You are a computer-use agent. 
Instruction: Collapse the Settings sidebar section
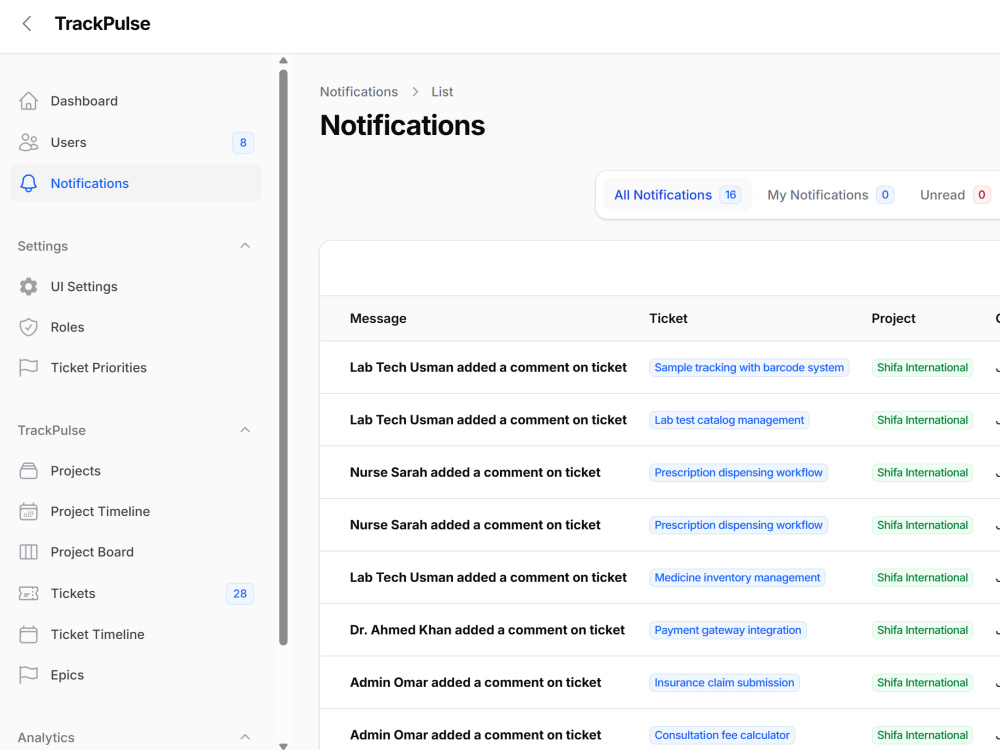coord(245,246)
